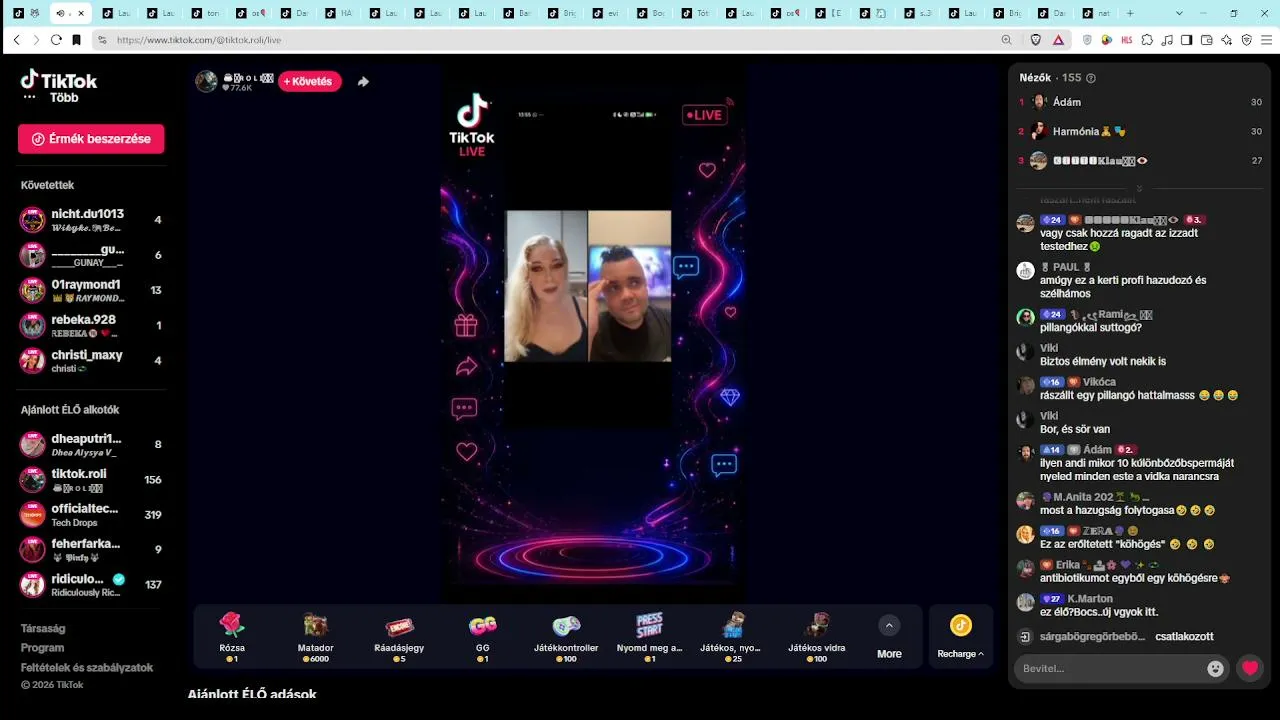This screenshot has height=720, width=1280.
Task: Switch to the "HA" TikTok tab
Action: pos(341,13)
